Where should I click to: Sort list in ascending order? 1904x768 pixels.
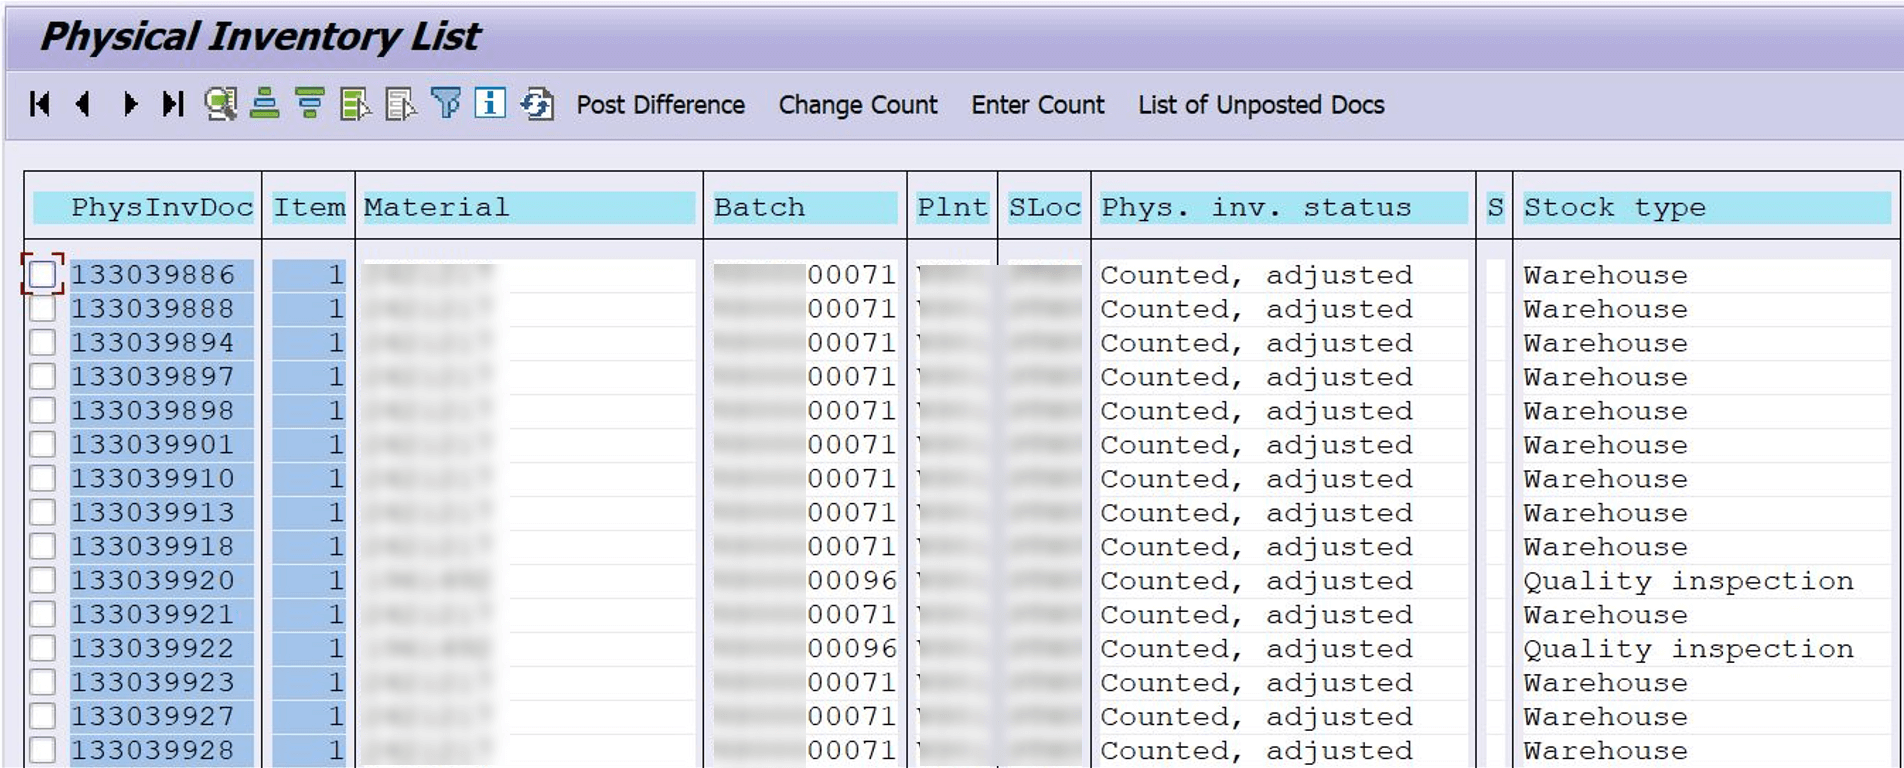pyautogui.click(x=265, y=104)
